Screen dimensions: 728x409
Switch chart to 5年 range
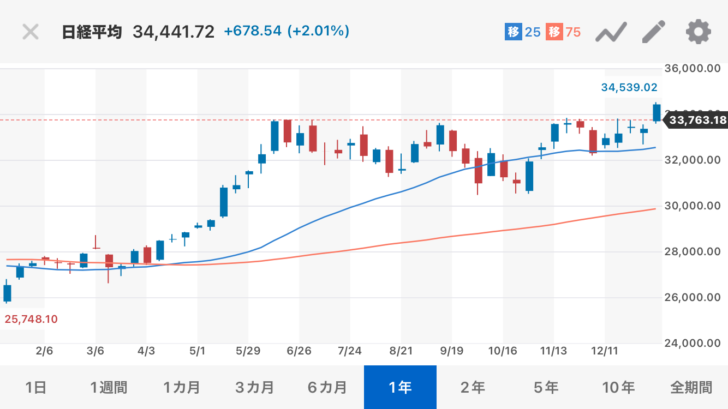pyautogui.click(x=546, y=387)
